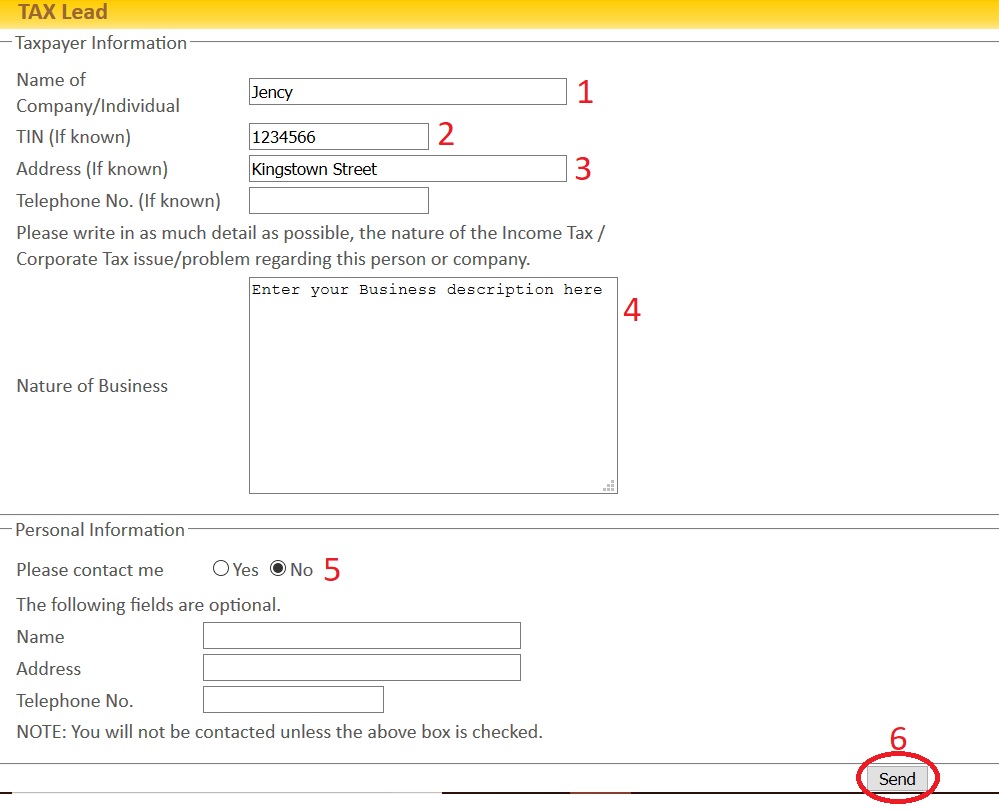Grab the text area resize handle
999x810 pixels.
(x=608, y=486)
